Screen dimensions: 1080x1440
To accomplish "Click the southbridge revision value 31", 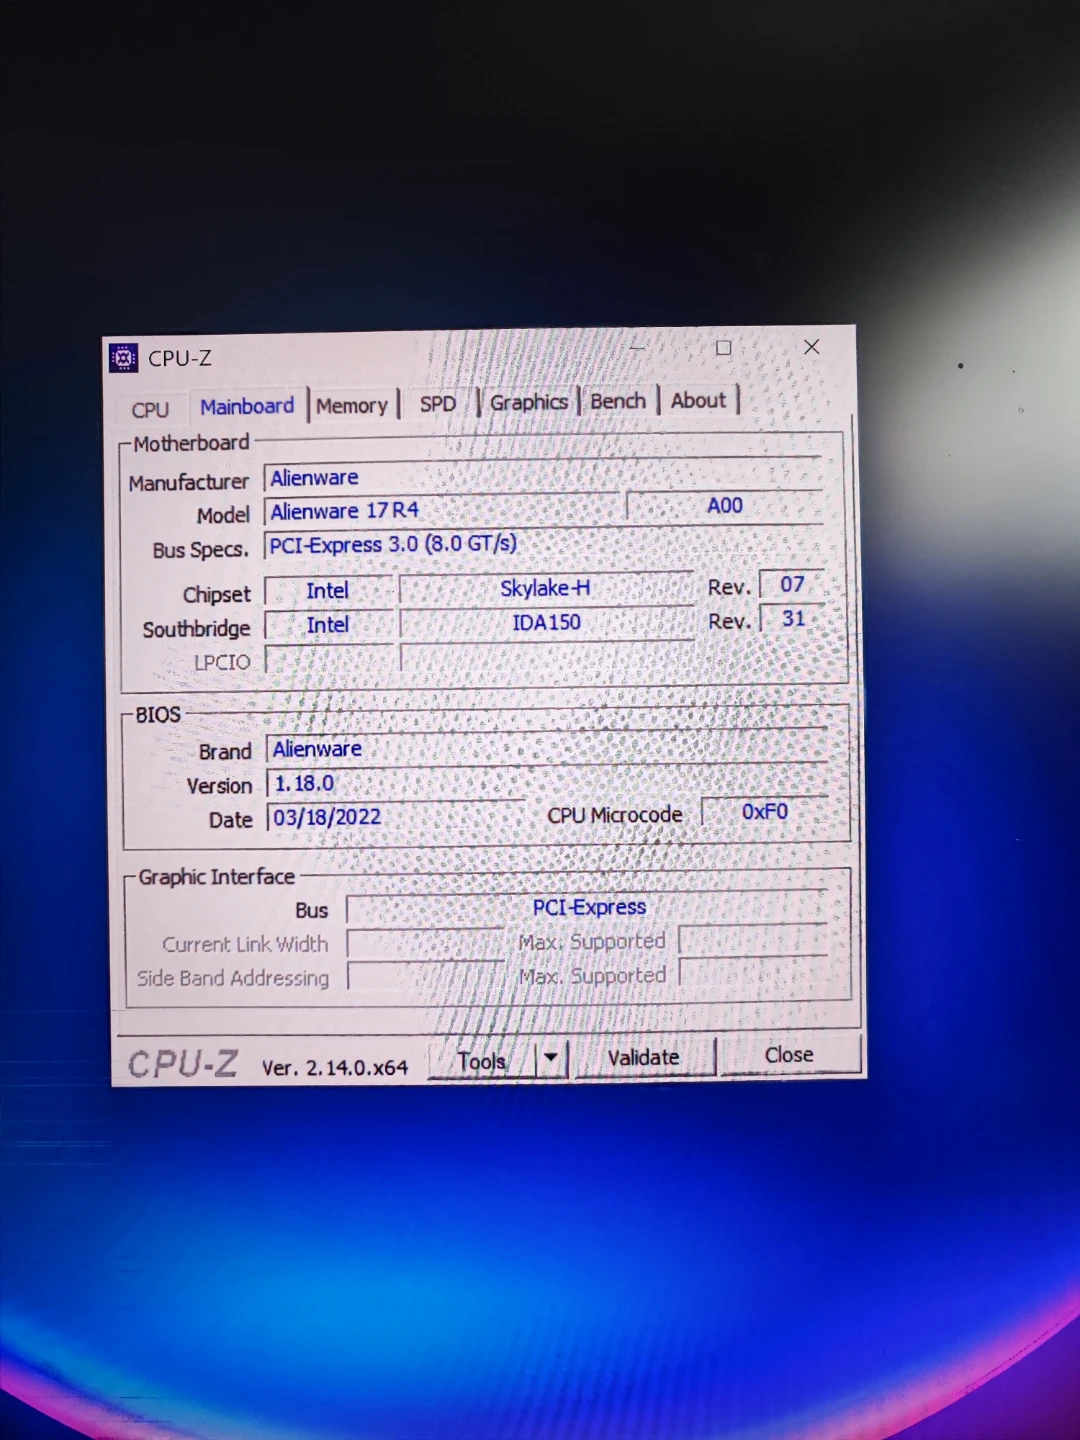I will click(793, 619).
